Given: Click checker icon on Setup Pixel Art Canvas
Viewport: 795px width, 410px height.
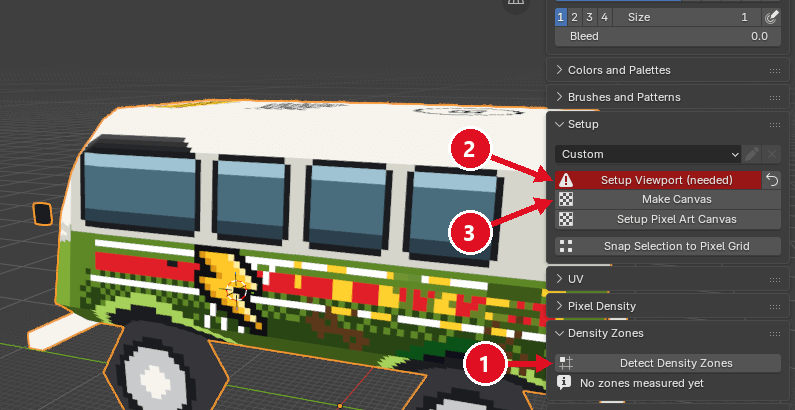Looking at the screenshot, I should coord(566,219).
